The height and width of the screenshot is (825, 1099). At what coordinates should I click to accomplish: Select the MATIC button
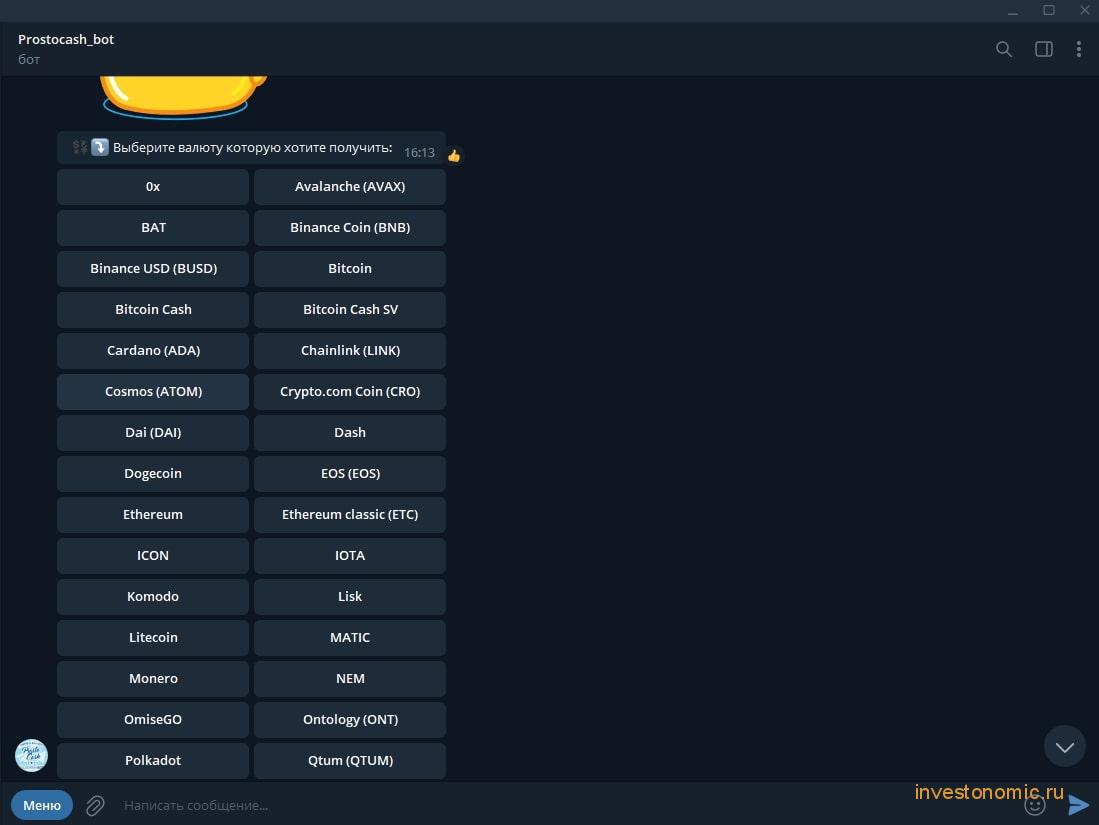[350, 638]
